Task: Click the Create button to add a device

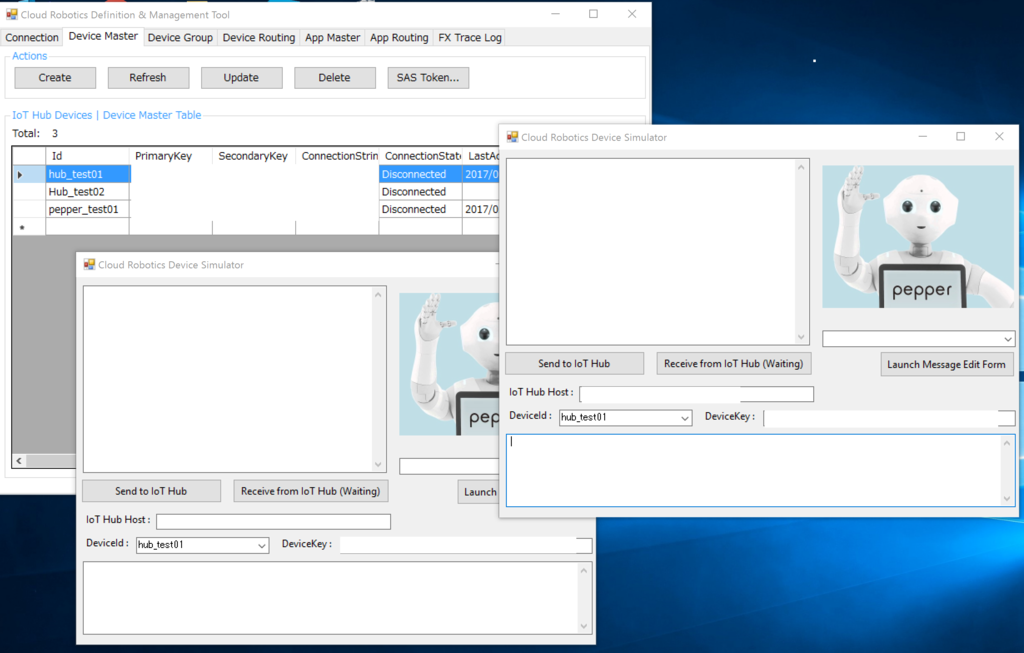Action: 54,77
